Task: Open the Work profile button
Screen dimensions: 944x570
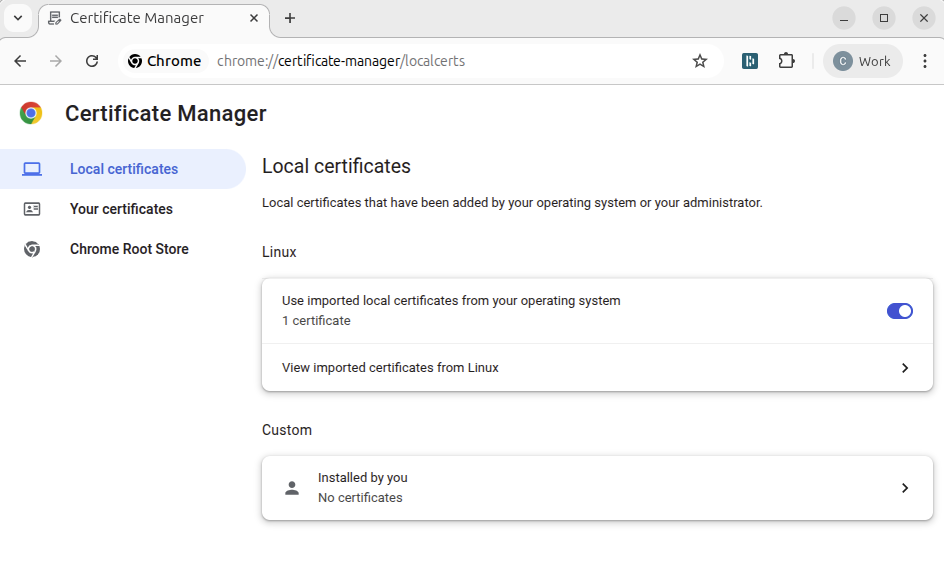Action: pyautogui.click(x=862, y=61)
